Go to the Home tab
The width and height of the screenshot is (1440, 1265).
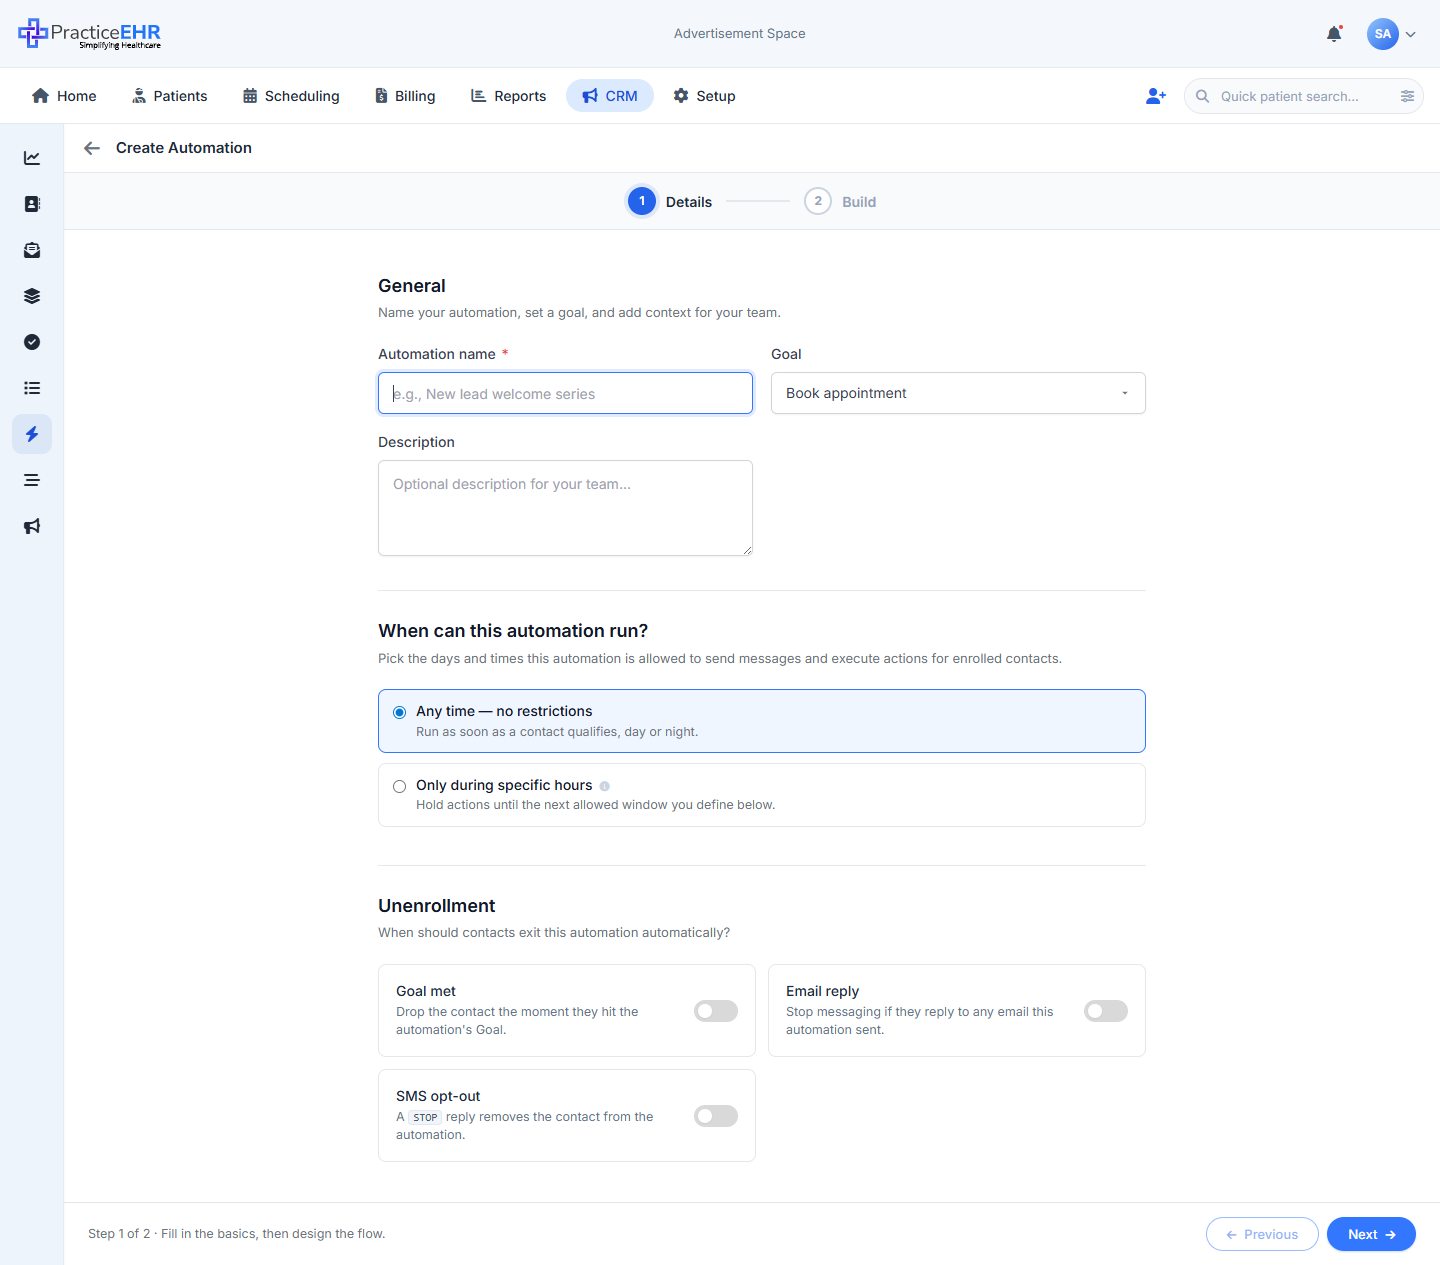coord(64,96)
